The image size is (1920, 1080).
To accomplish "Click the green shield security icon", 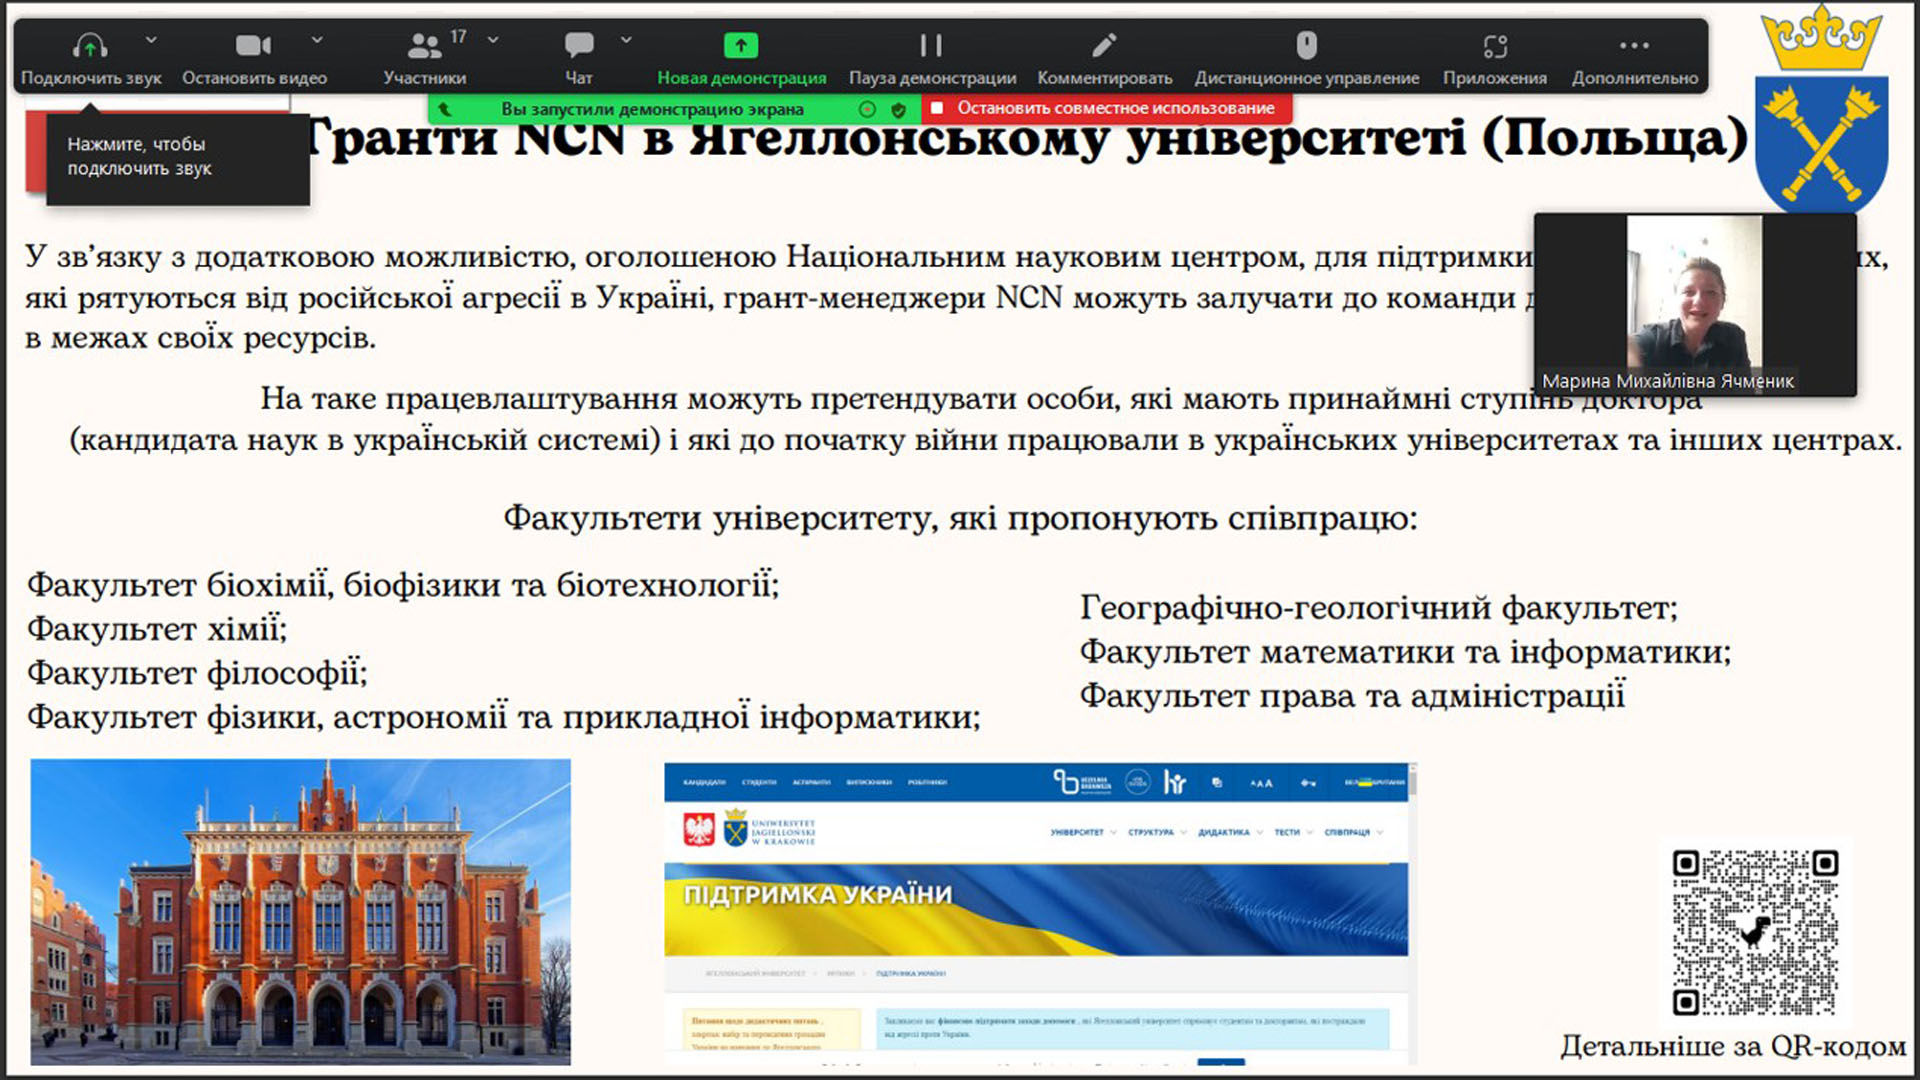I will (x=898, y=109).
